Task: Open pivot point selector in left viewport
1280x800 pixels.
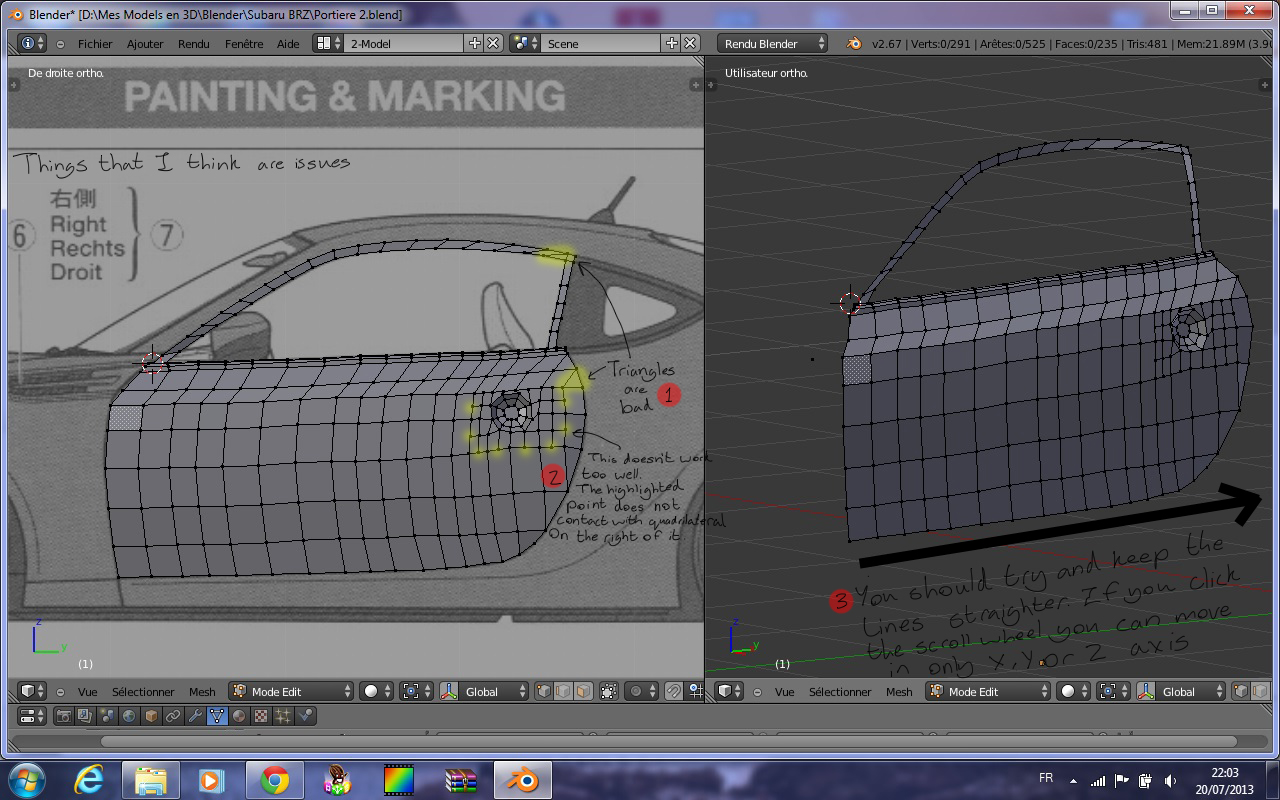Action: 415,691
